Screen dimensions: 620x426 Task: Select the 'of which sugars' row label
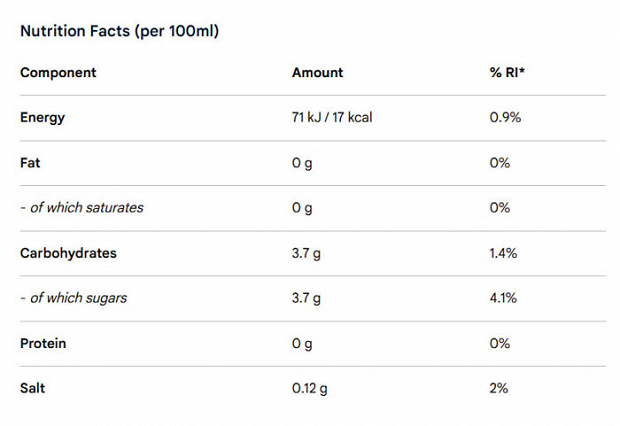74,298
